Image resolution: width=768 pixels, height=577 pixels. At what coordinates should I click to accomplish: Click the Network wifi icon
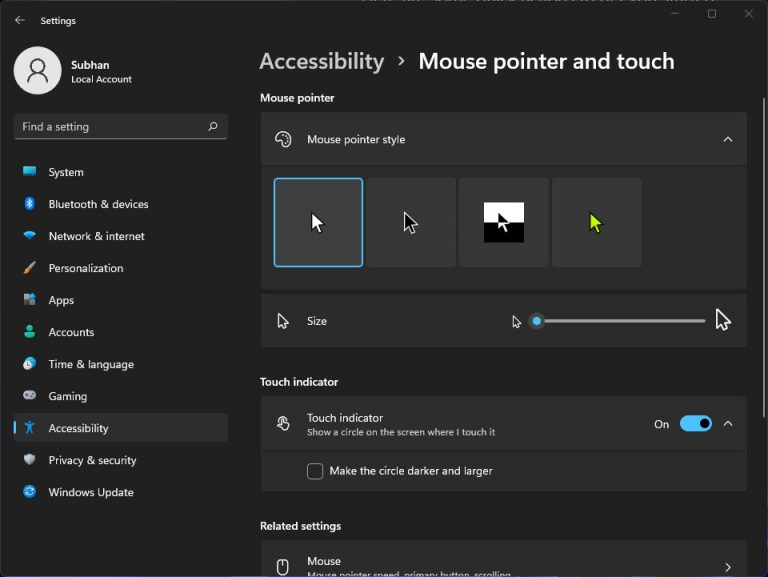click(29, 236)
